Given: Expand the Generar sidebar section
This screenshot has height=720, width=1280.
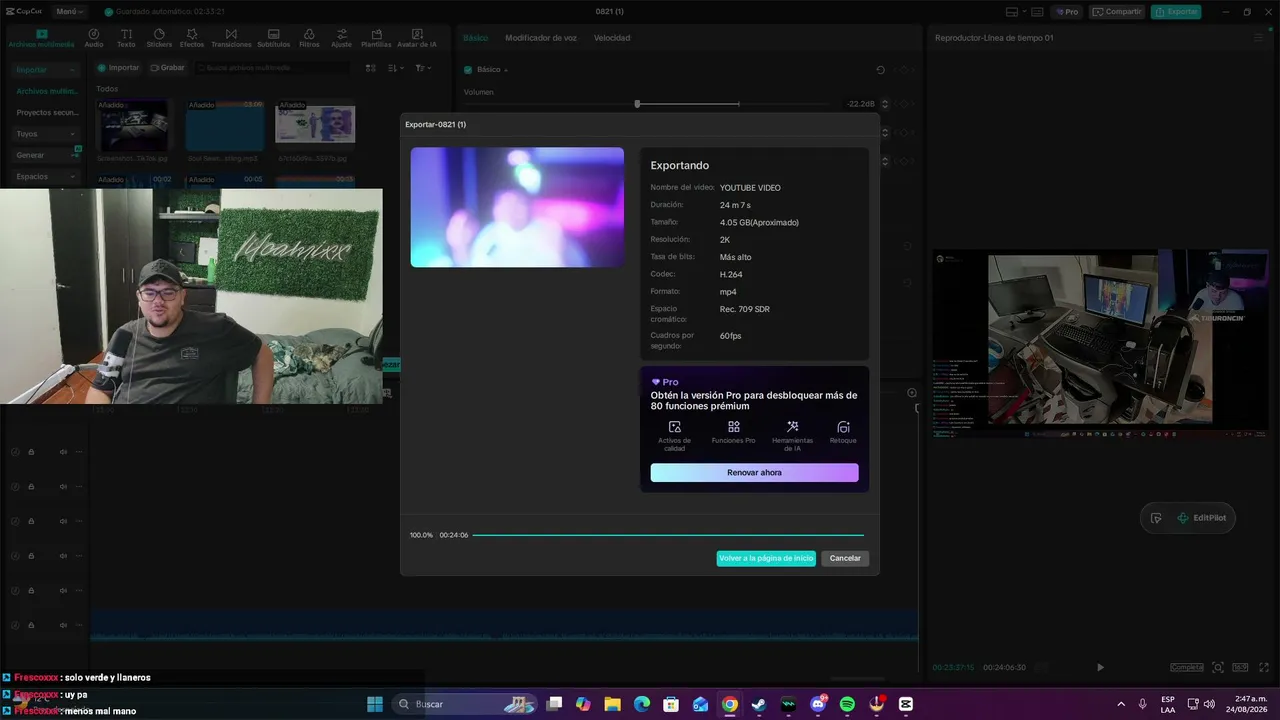Looking at the screenshot, I should pyautogui.click(x=46, y=155).
